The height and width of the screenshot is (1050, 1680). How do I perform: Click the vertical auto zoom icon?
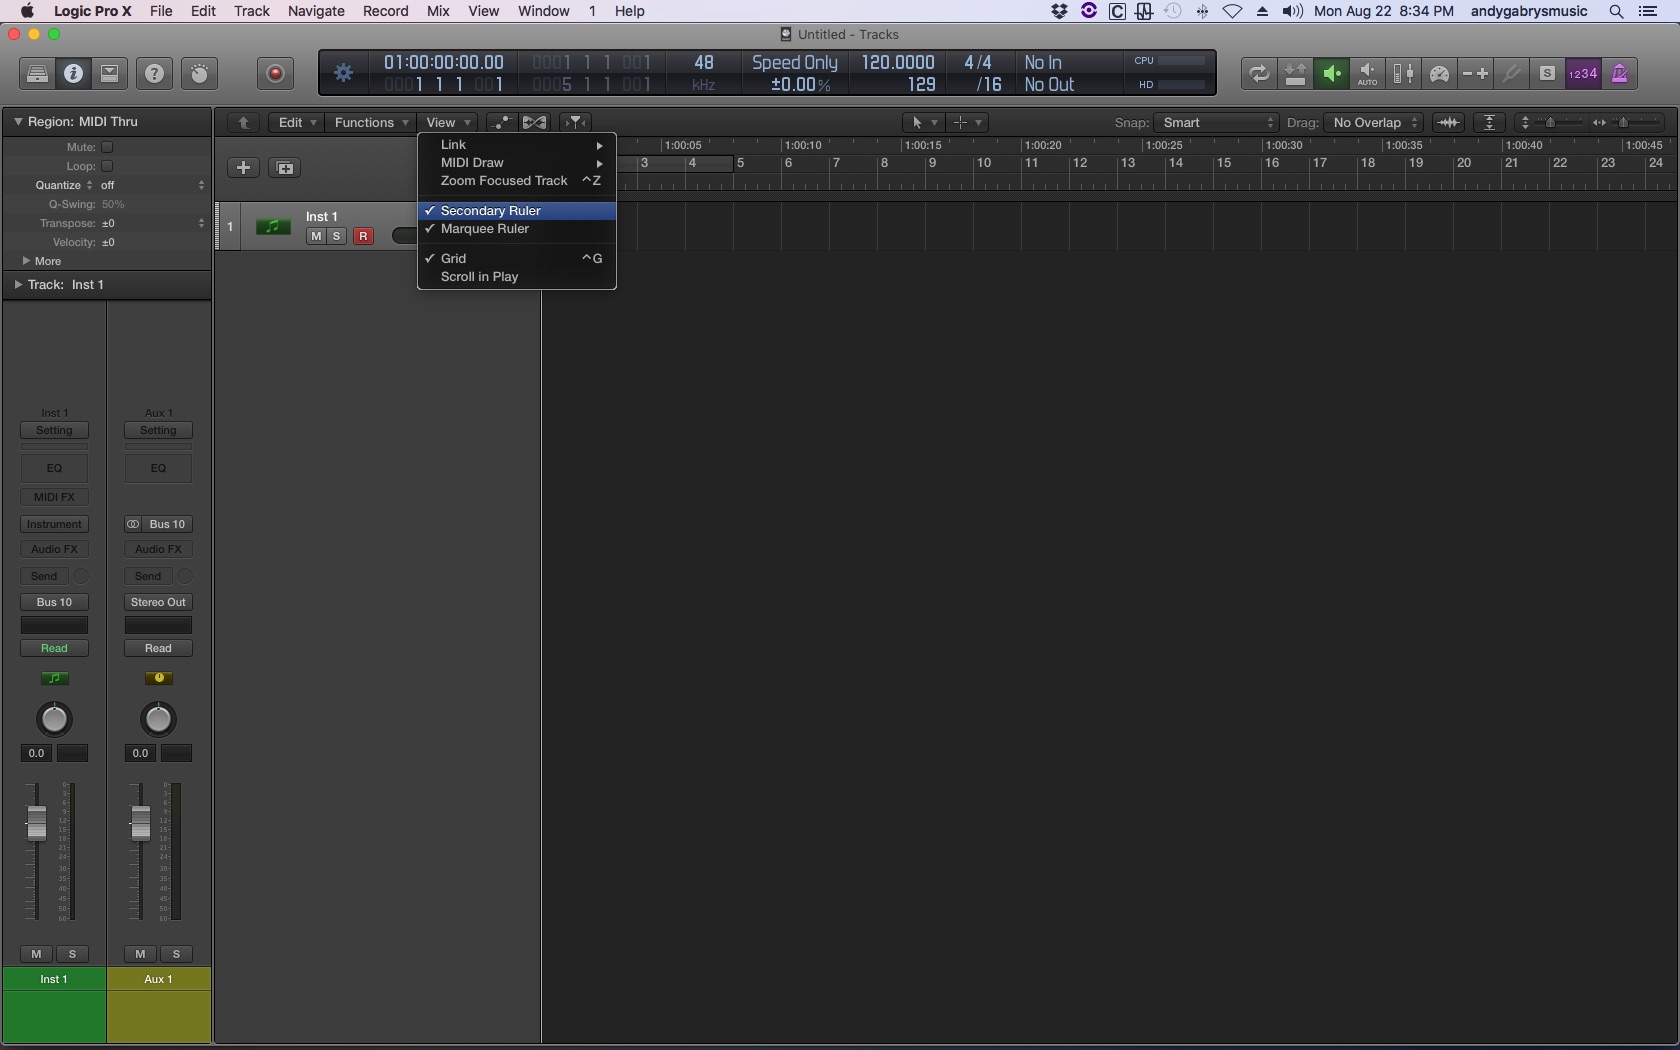1489,122
